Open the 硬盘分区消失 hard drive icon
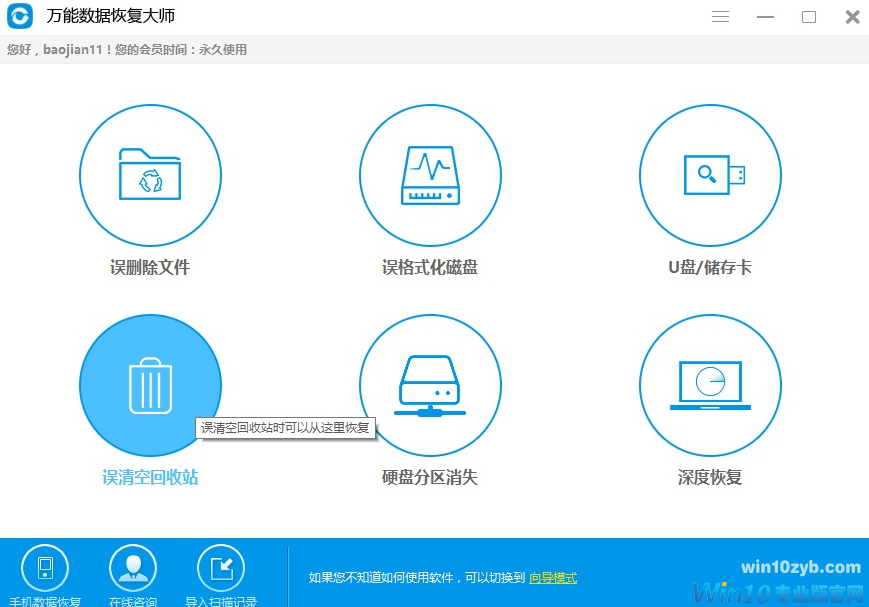Viewport: 869px width, 607px height. 430,386
